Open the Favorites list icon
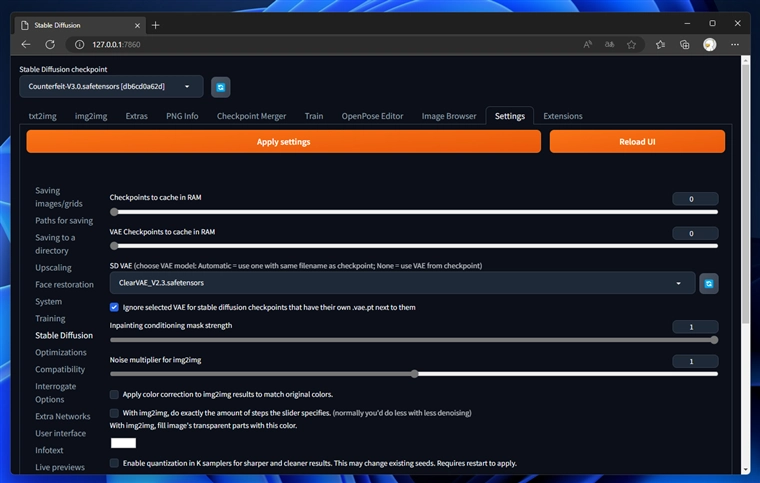Image resolution: width=760 pixels, height=483 pixels. point(660,45)
